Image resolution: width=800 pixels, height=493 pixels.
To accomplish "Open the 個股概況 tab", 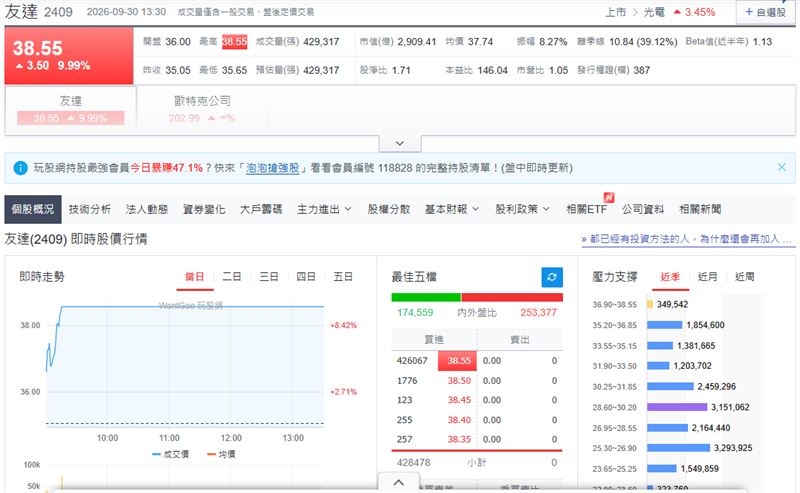I will point(33,209).
